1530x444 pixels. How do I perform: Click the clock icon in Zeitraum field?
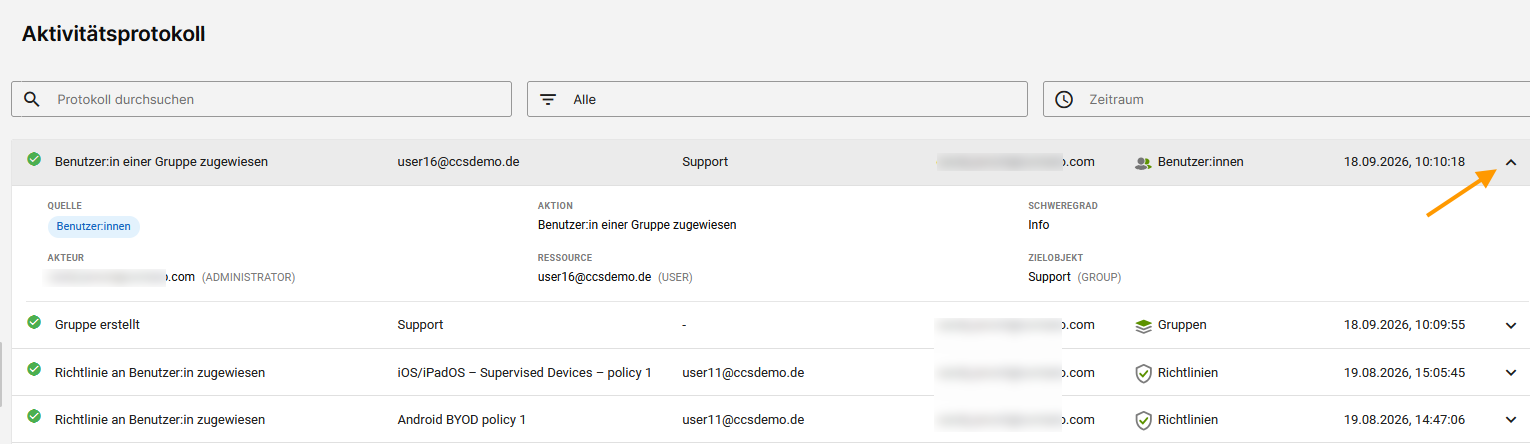pos(1064,99)
